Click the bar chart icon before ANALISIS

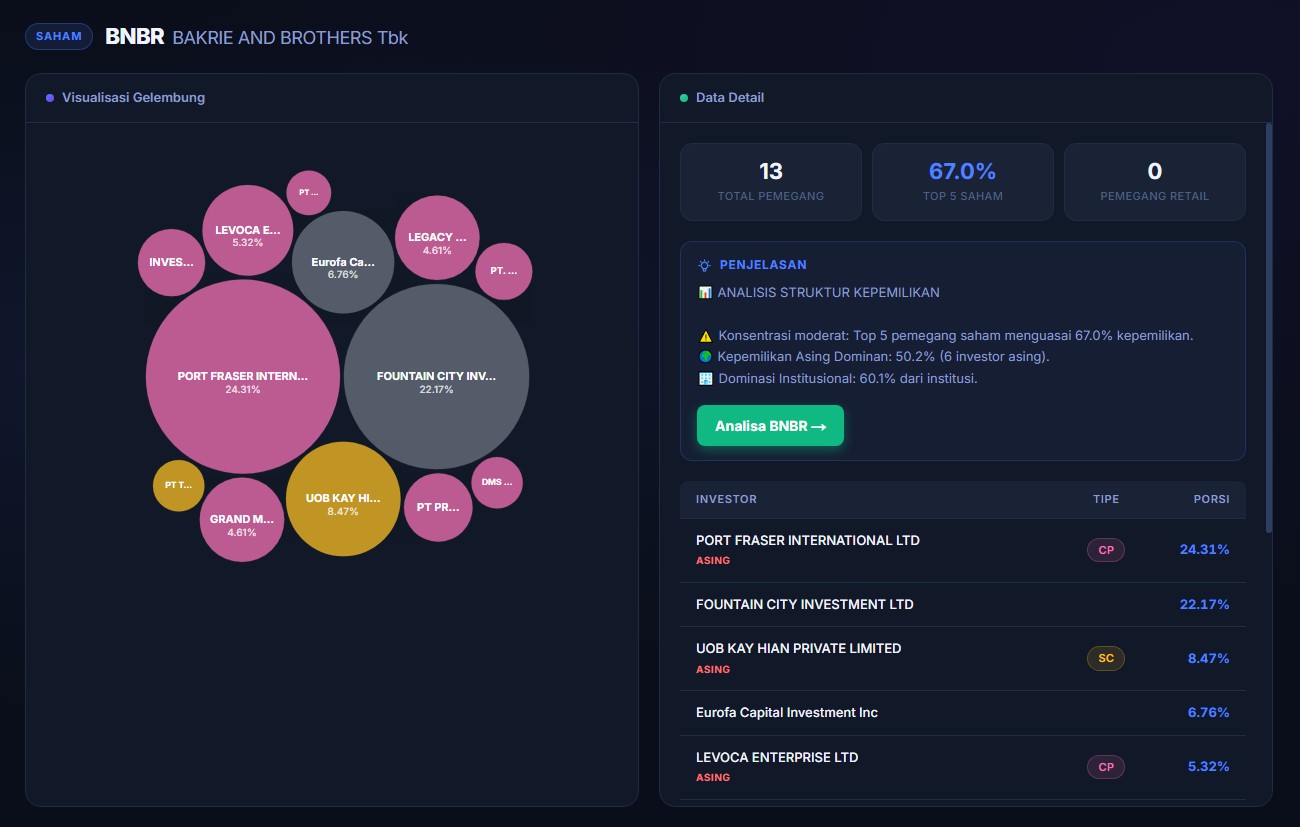705,293
